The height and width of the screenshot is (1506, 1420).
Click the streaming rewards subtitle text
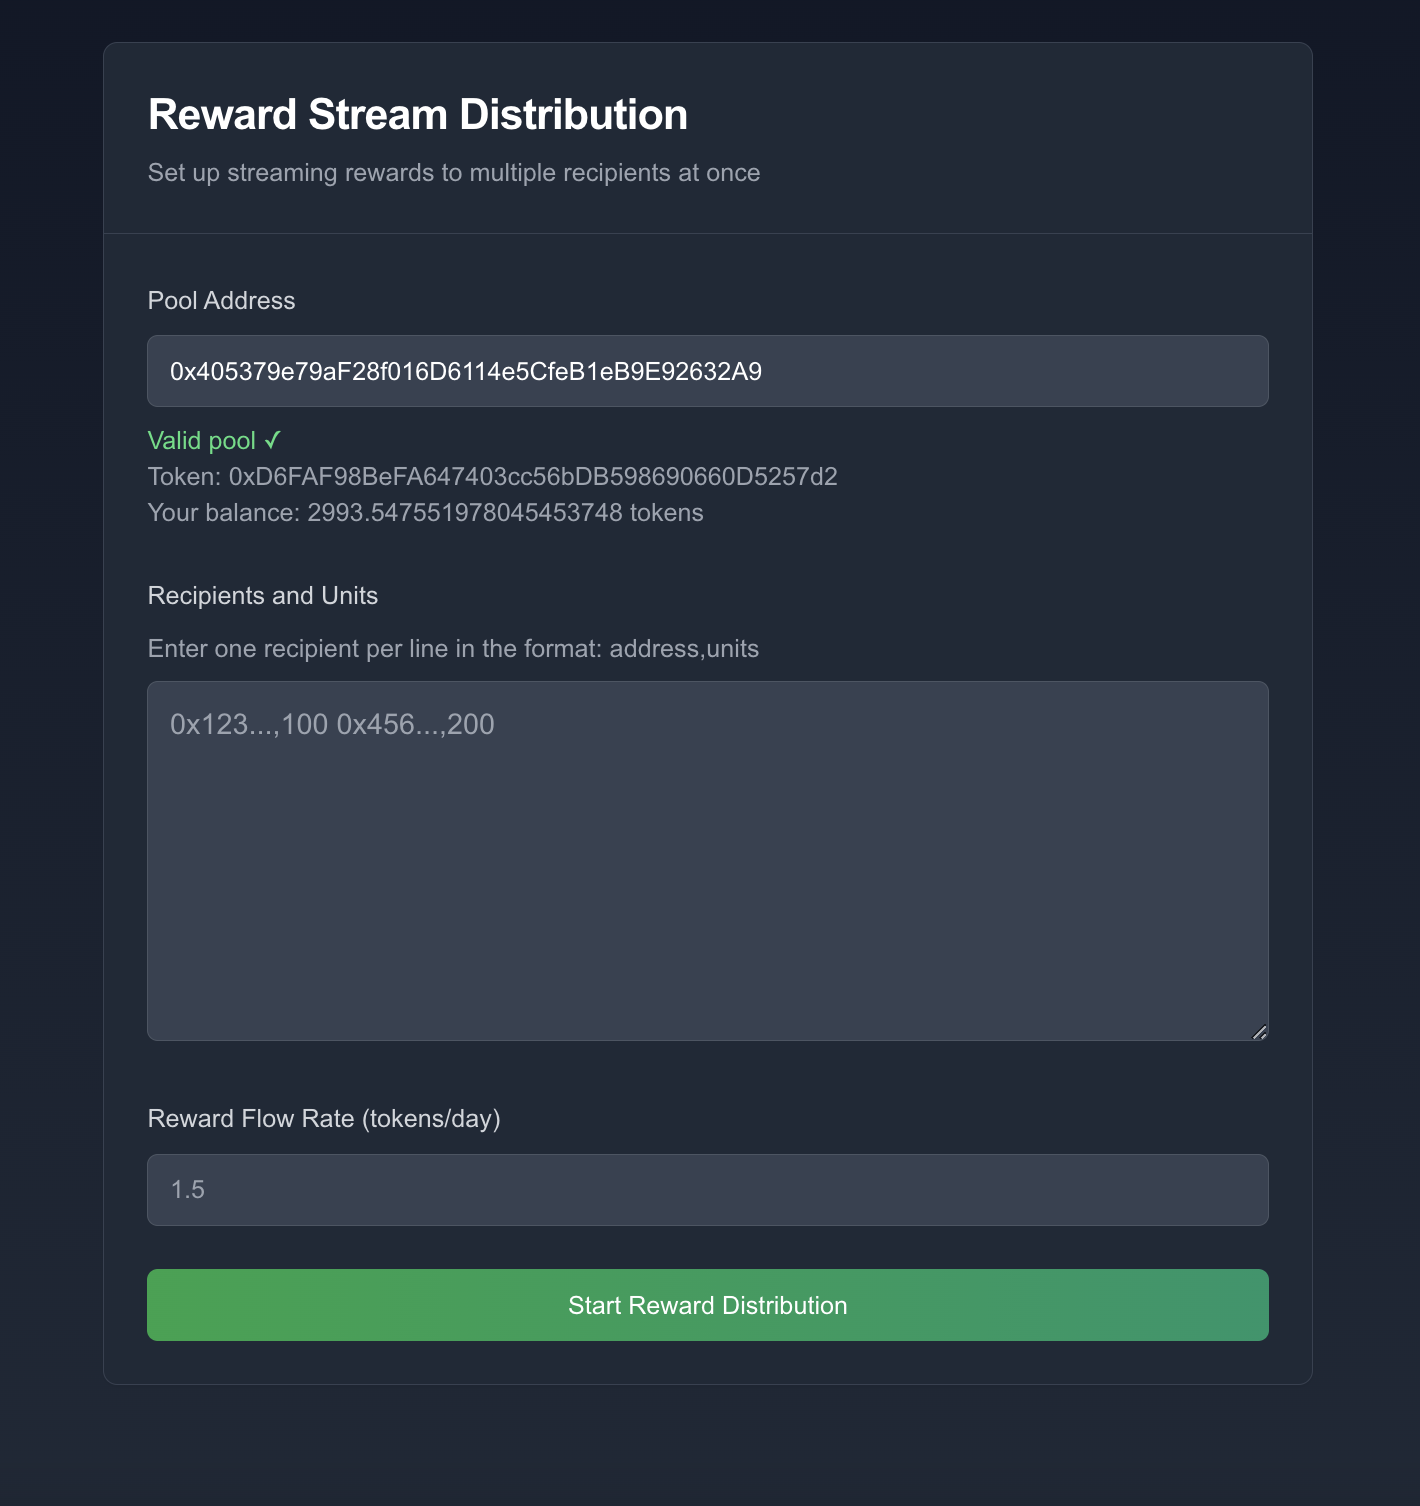(454, 172)
